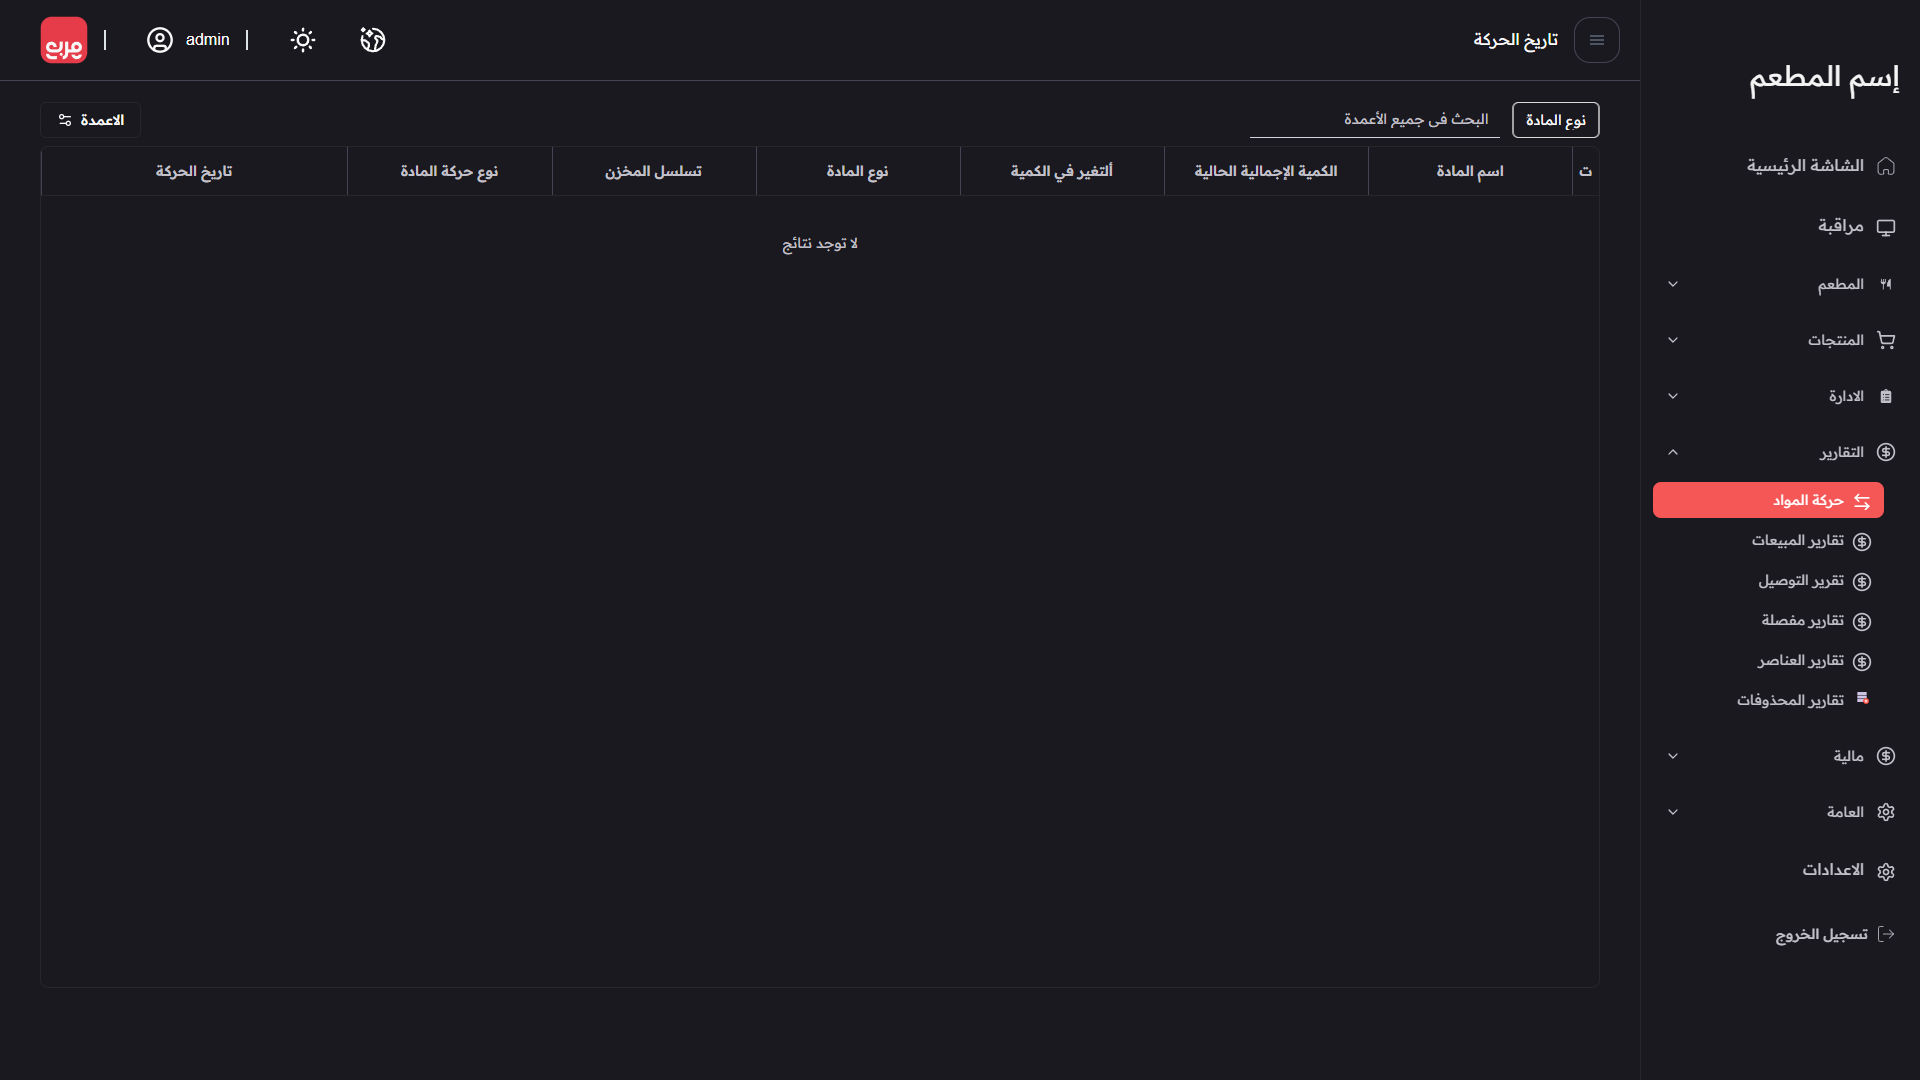1920x1080 pixels.
Task: Open تقرير التوصيل delivery report item
Action: coord(1801,581)
